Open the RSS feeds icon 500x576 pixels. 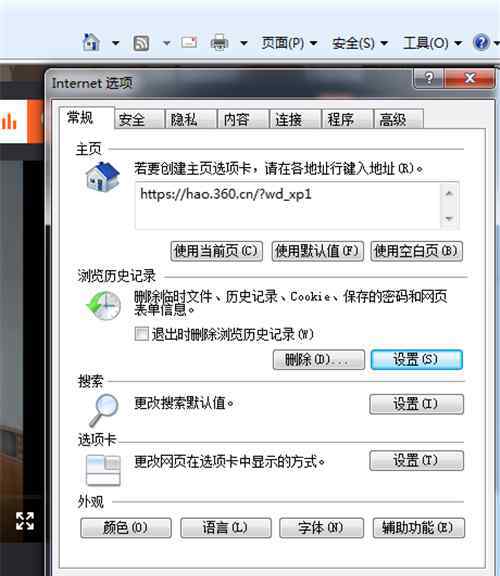[x=141, y=43]
